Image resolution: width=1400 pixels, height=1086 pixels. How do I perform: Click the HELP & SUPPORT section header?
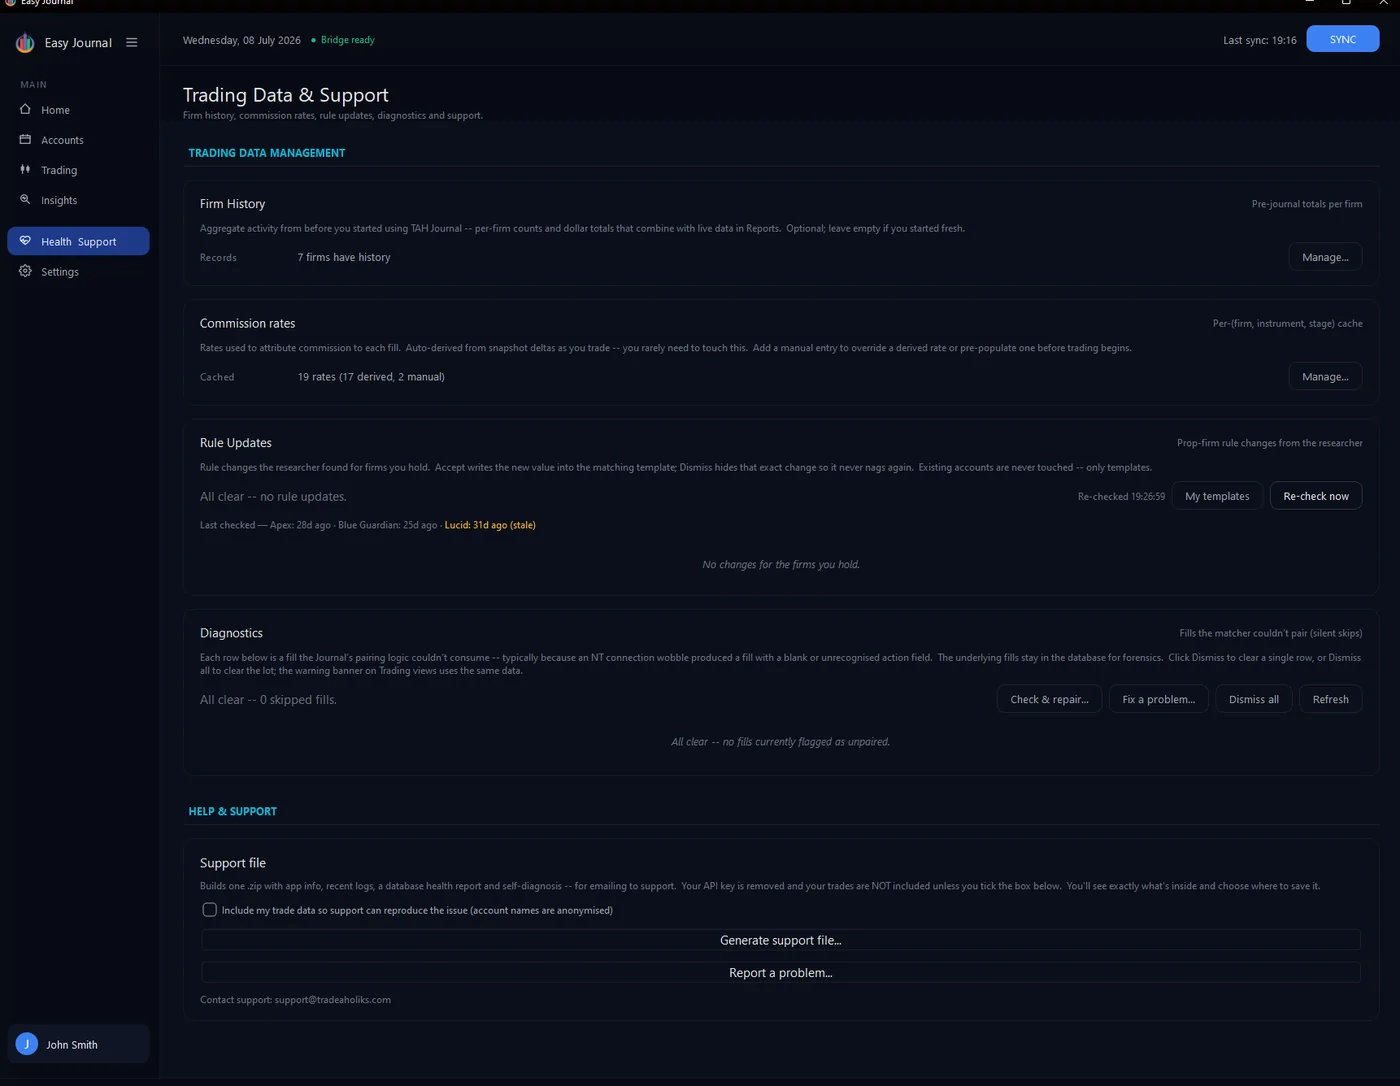[233, 811]
